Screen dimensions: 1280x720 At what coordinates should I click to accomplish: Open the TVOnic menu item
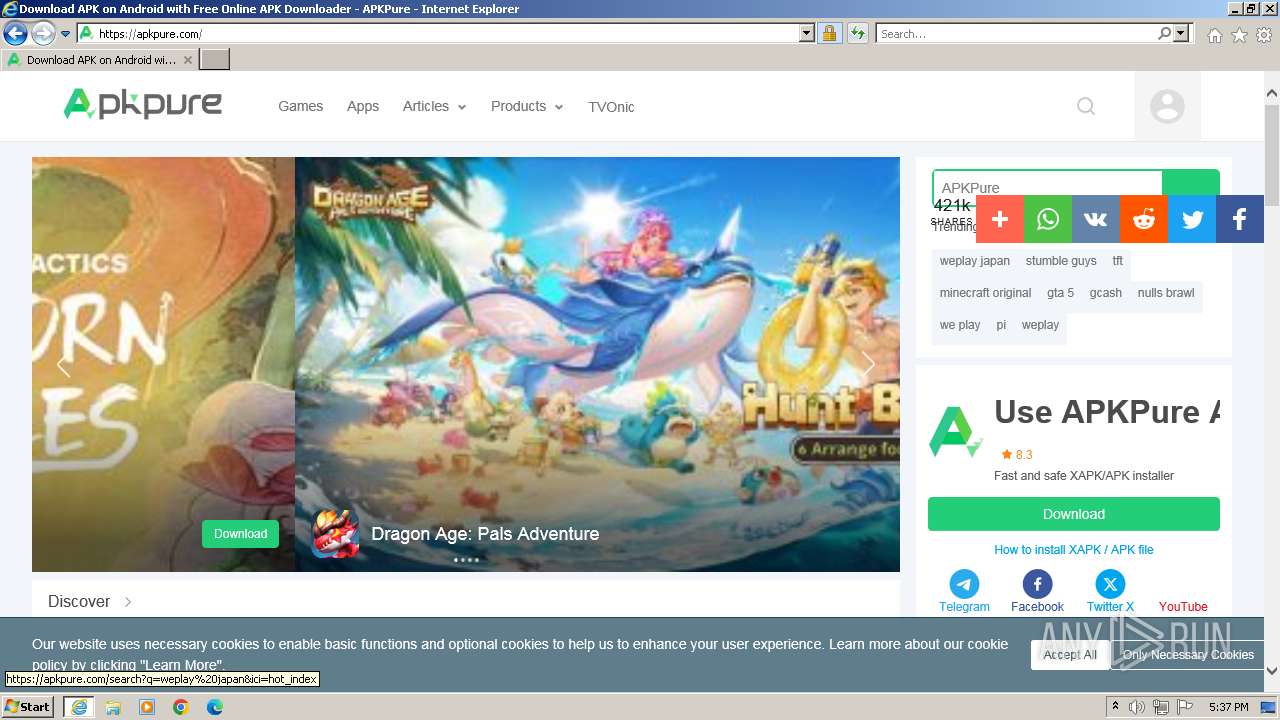click(x=611, y=107)
